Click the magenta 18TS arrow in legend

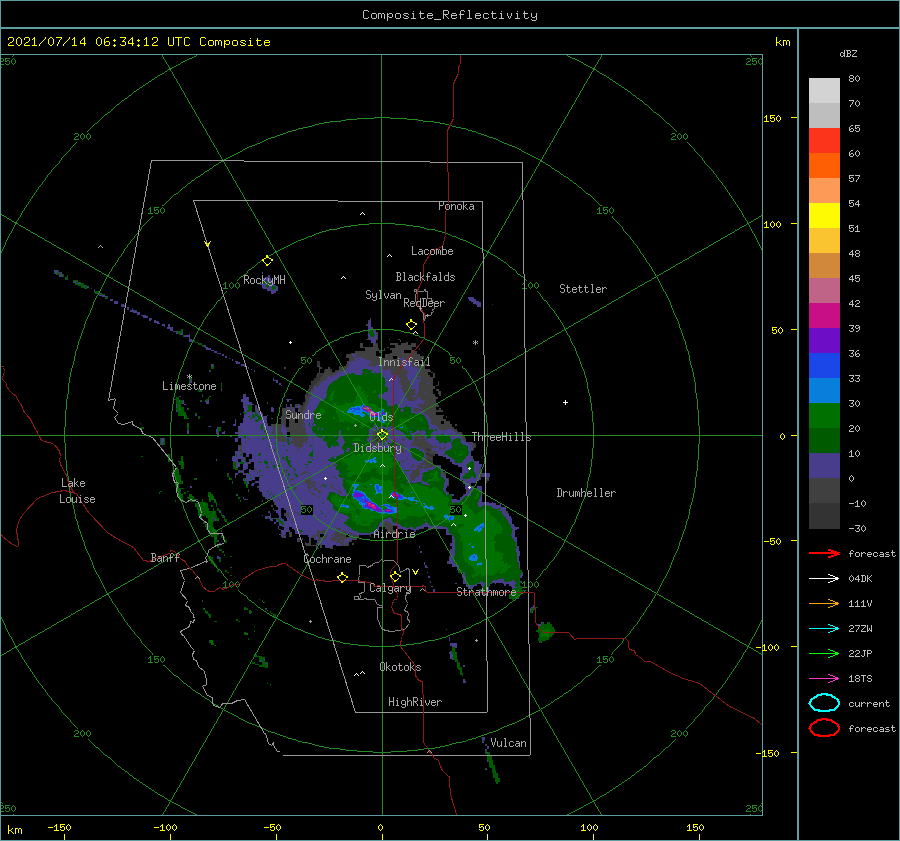coord(824,679)
